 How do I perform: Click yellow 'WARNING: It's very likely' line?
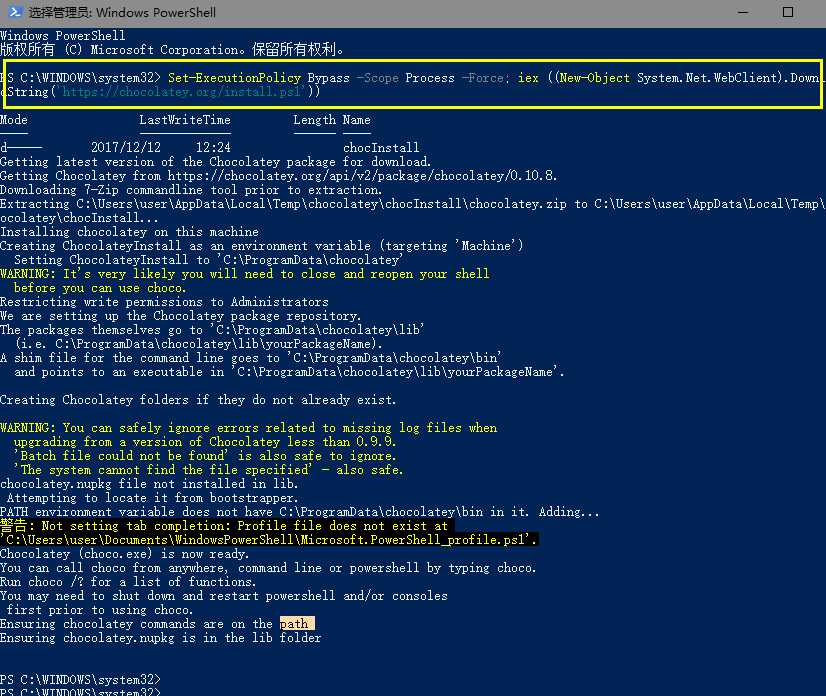coord(245,274)
